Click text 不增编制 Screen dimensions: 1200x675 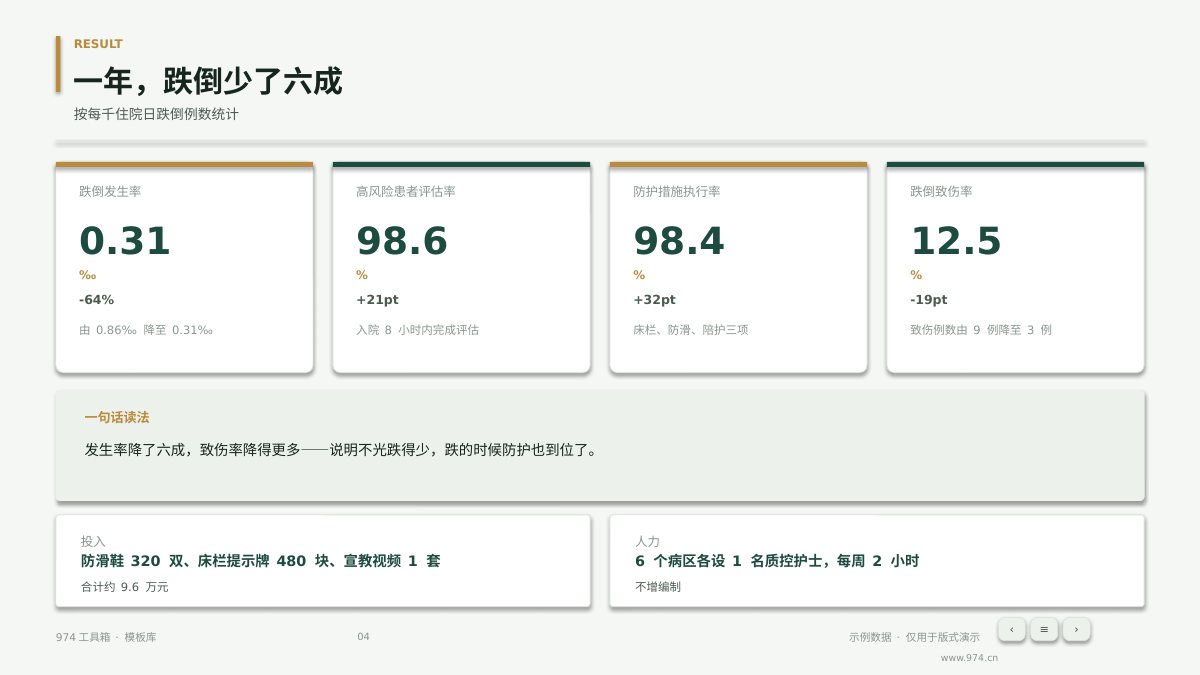(658, 587)
